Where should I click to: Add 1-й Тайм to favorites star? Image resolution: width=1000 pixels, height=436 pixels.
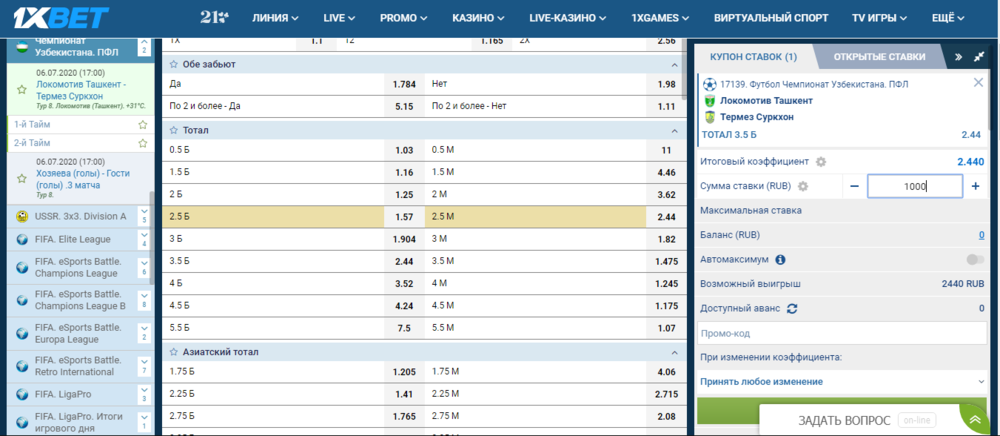143,124
